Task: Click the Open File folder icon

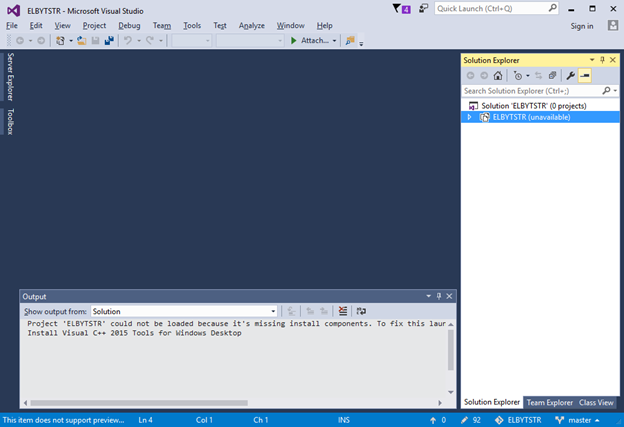Action: coord(81,41)
